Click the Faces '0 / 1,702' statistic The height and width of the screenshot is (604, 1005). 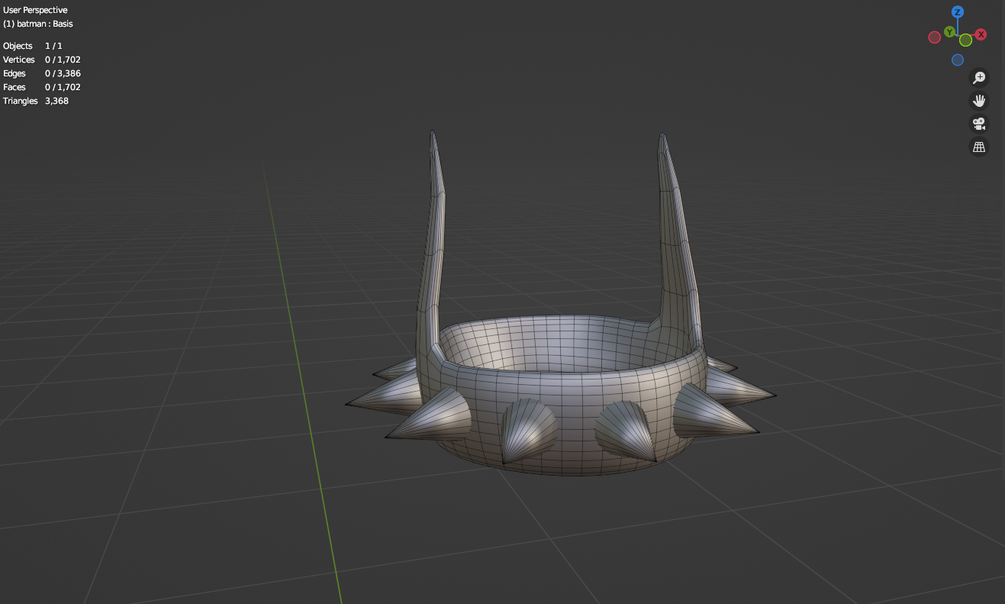(x=63, y=87)
